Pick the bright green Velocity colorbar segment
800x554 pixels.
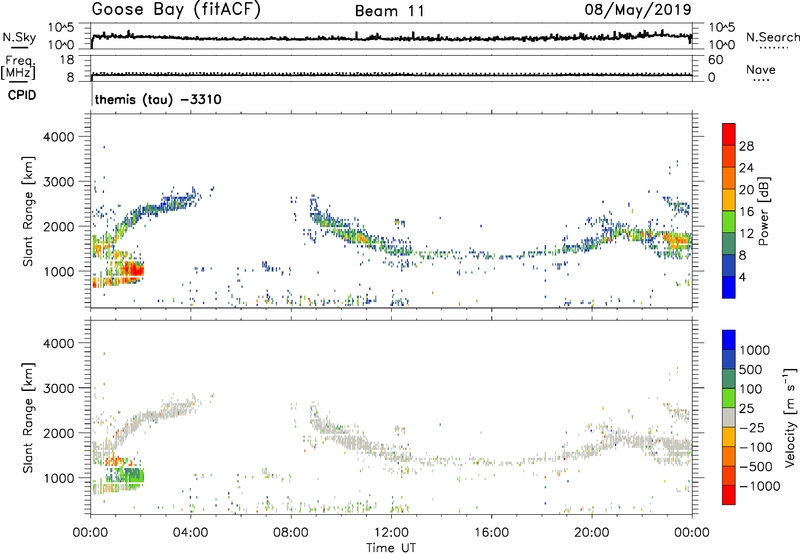[x=729, y=398]
